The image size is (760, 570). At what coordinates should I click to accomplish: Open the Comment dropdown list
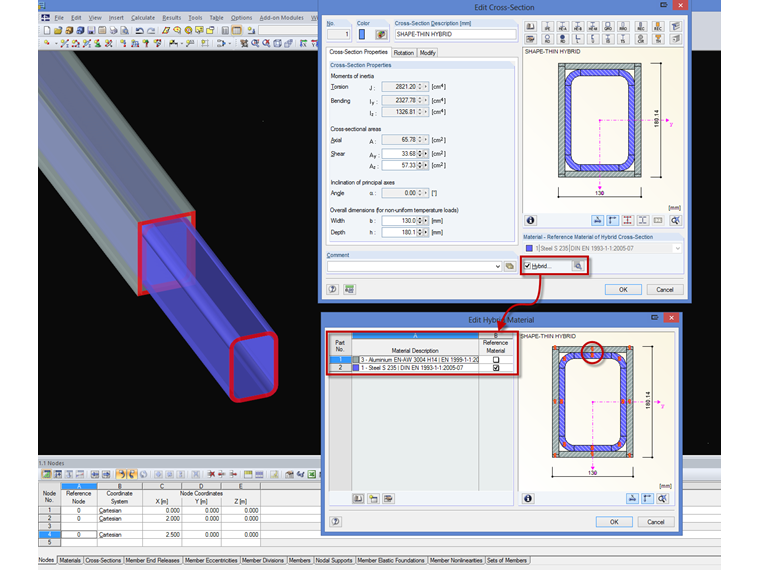coord(498,266)
